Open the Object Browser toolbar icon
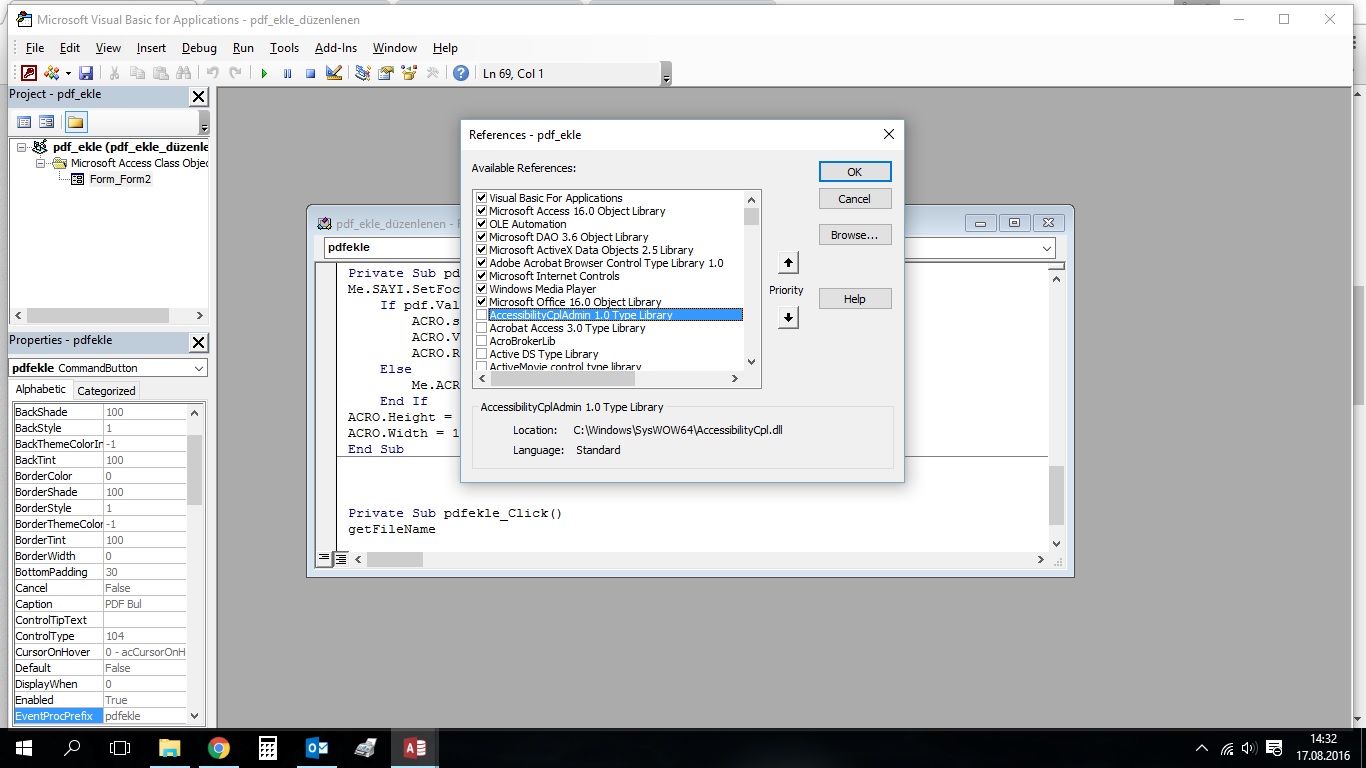This screenshot has height=768, width=1366. [409, 73]
